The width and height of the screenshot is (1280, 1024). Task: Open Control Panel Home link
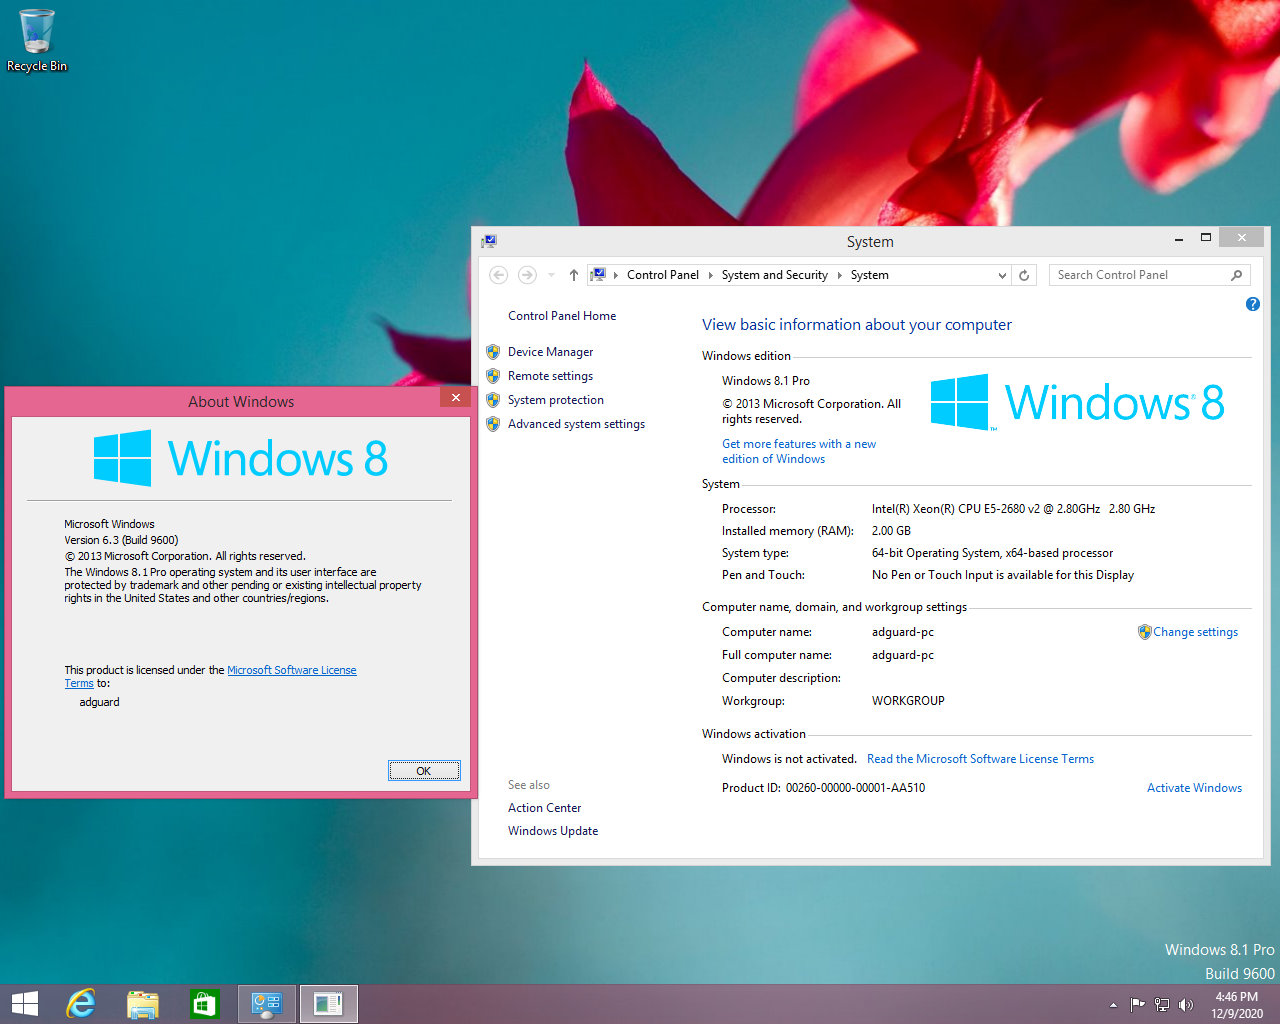pyautogui.click(x=562, y=316)
